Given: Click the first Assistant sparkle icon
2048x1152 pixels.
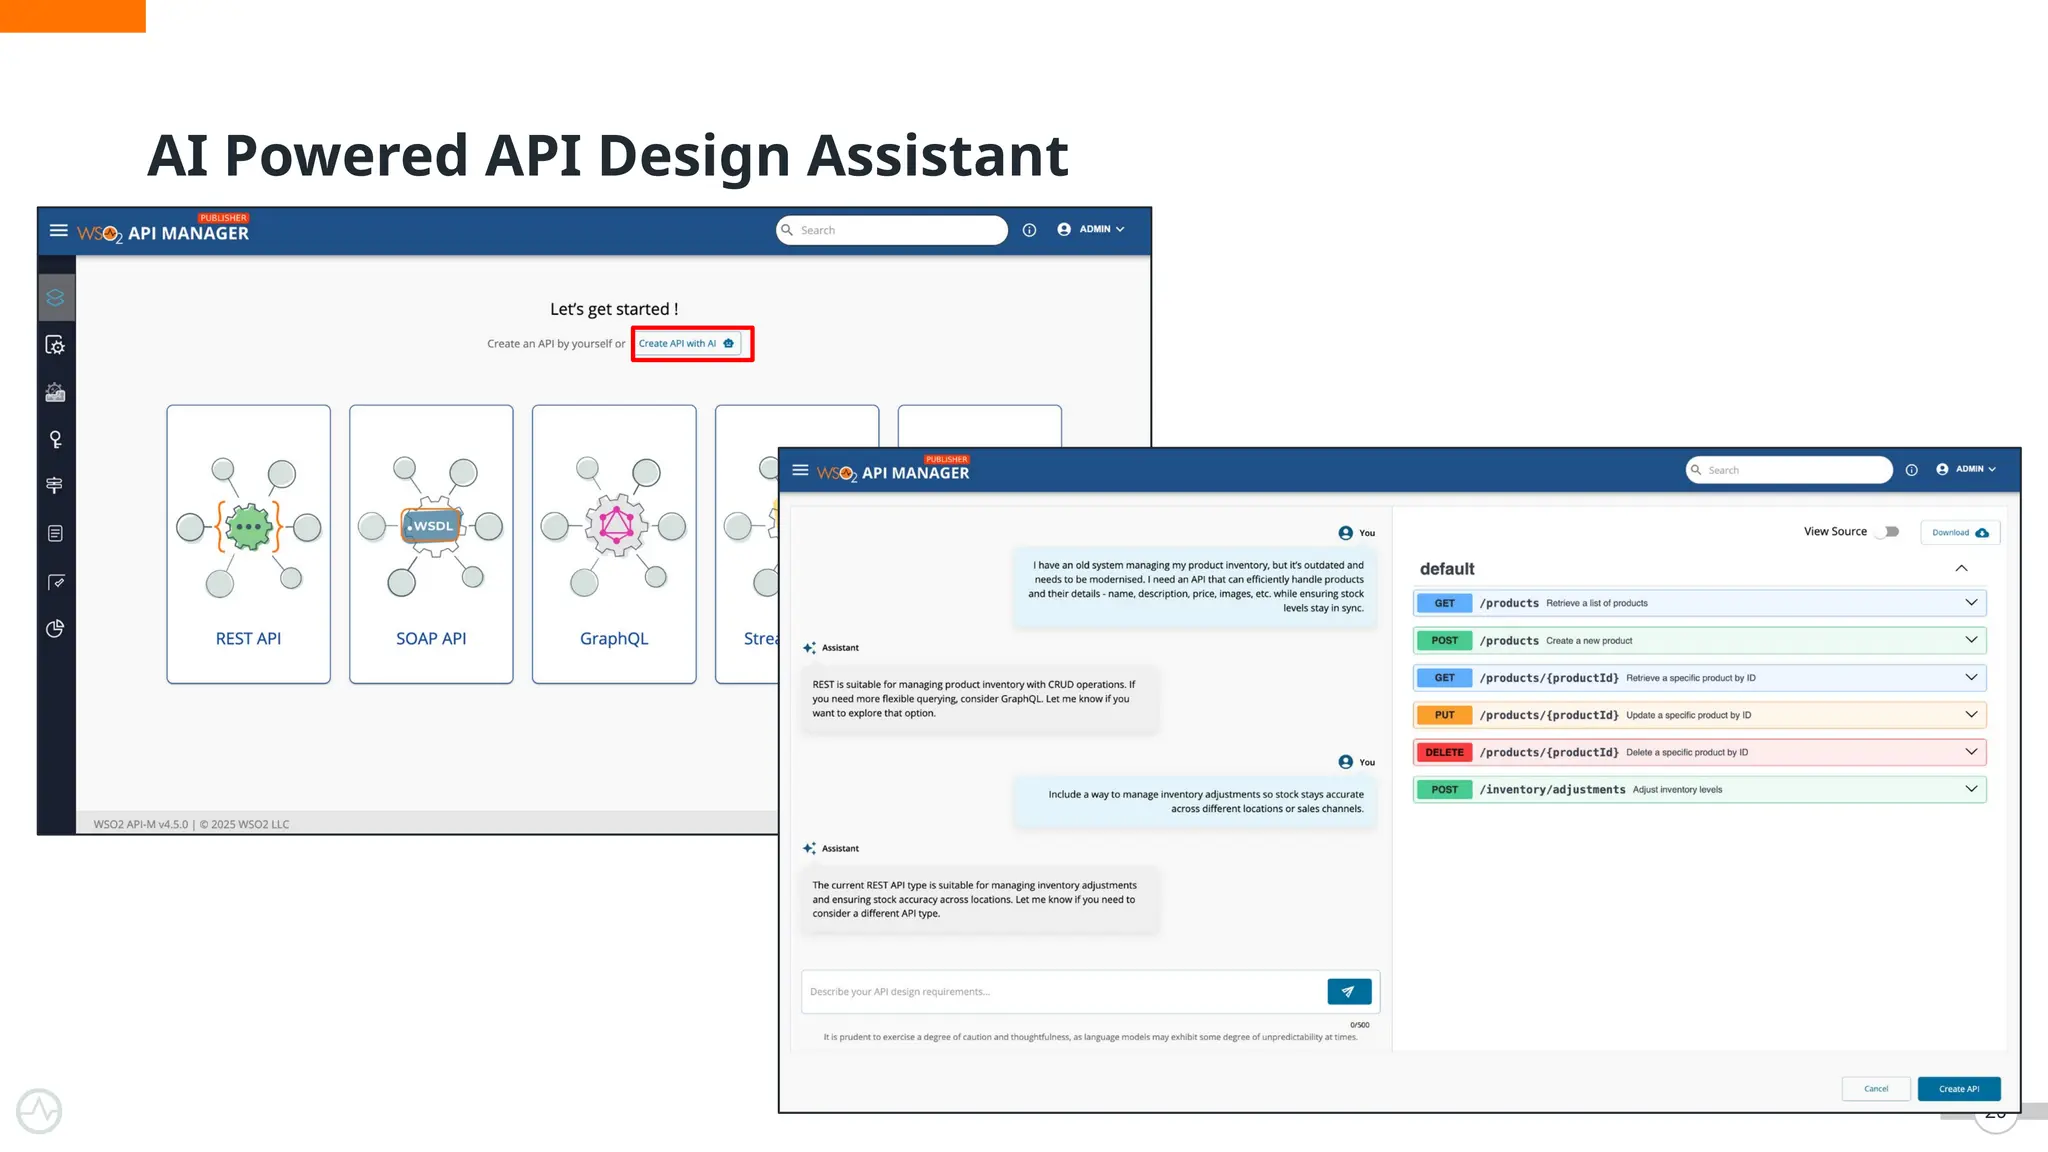Looking at the screenshot, I should tap(809, 648).
